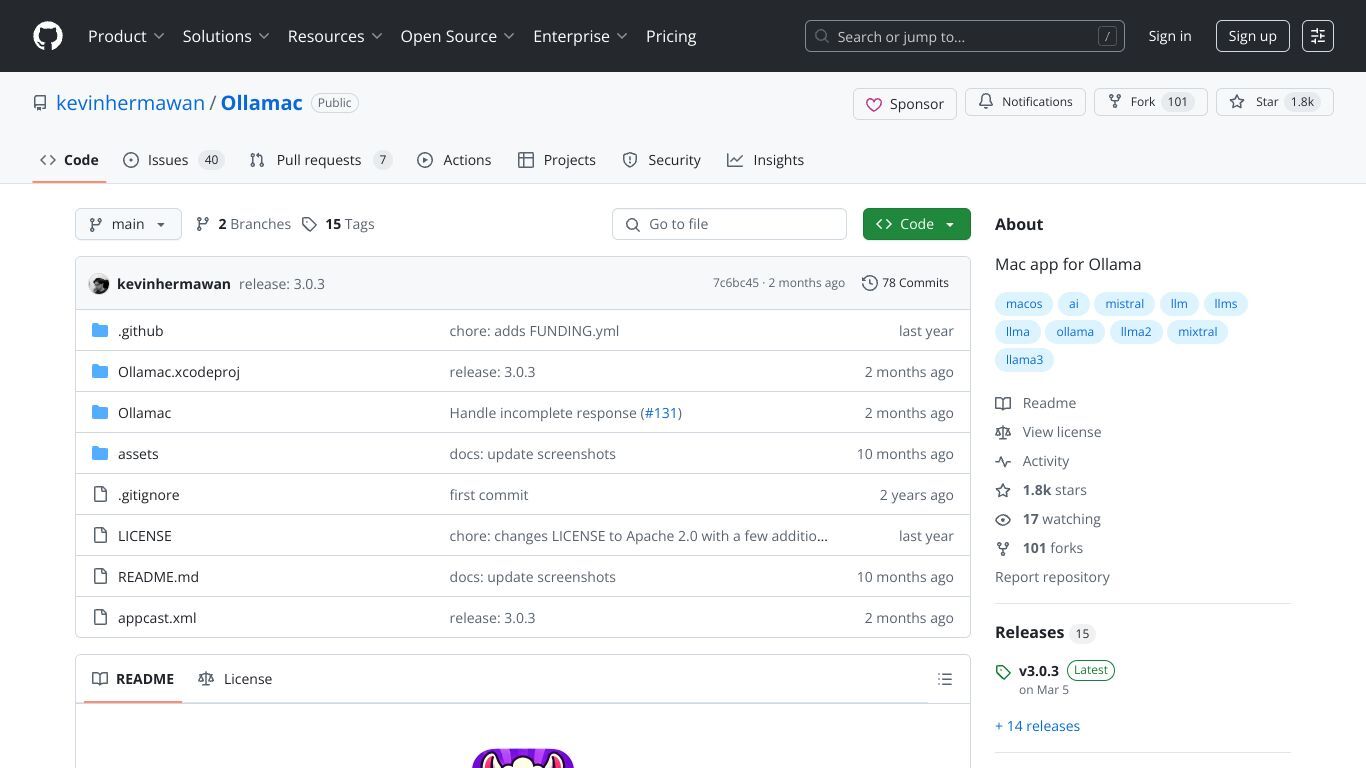Click the star icon beside 1.8k stars
1366x768 pixels.
1003,490
